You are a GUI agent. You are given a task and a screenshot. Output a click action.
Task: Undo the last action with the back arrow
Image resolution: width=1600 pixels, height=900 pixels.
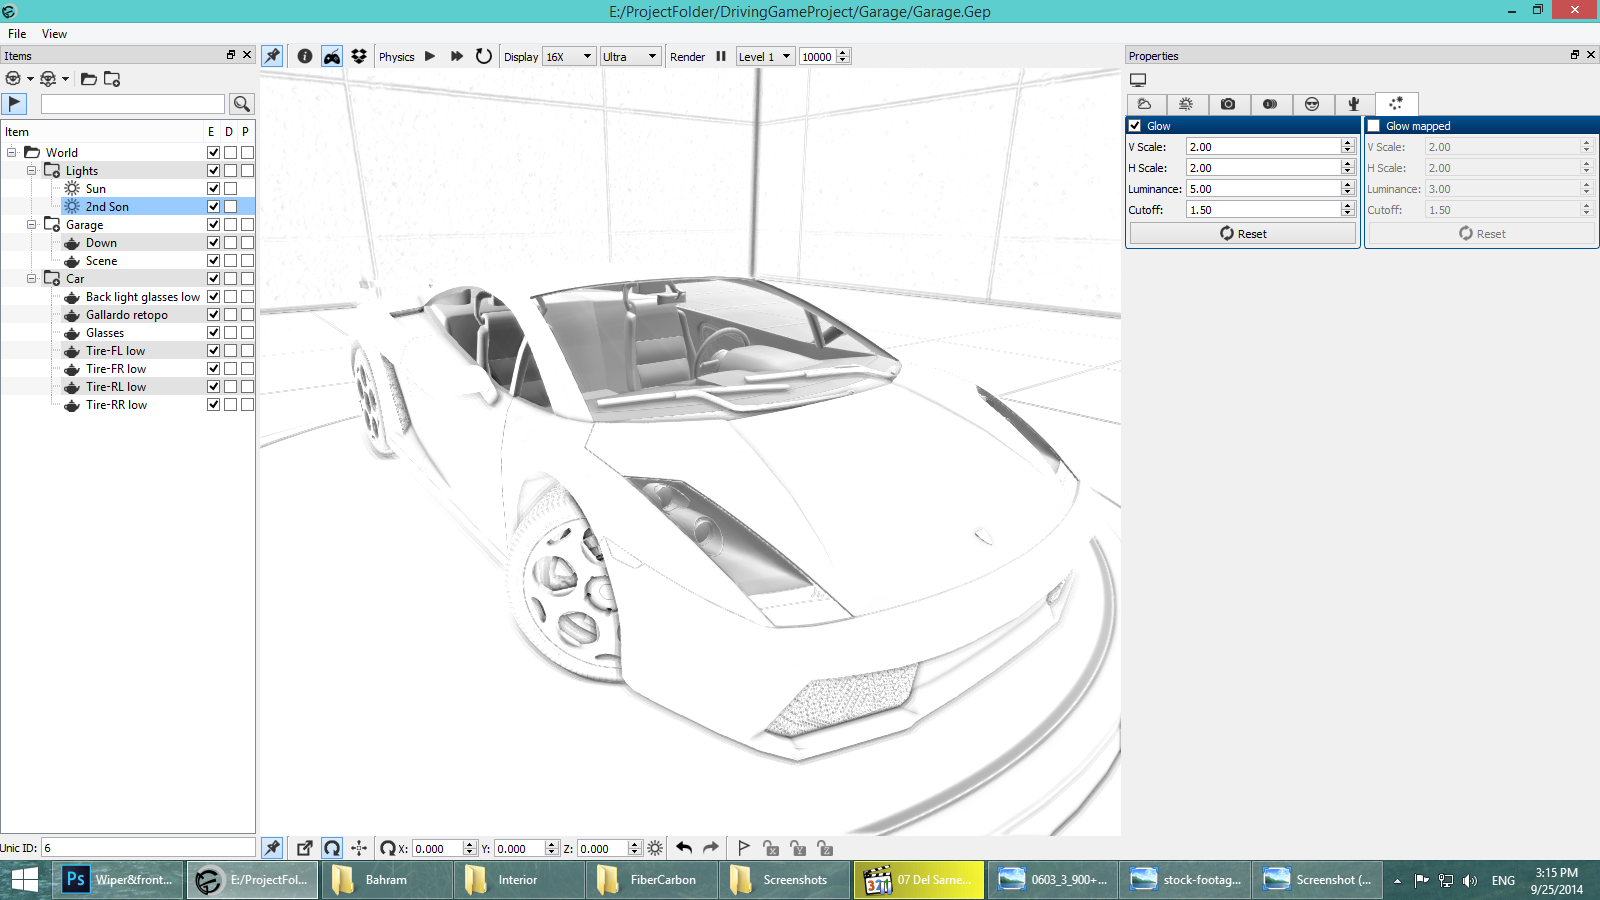pyautogui.click(x=684, y=848)
